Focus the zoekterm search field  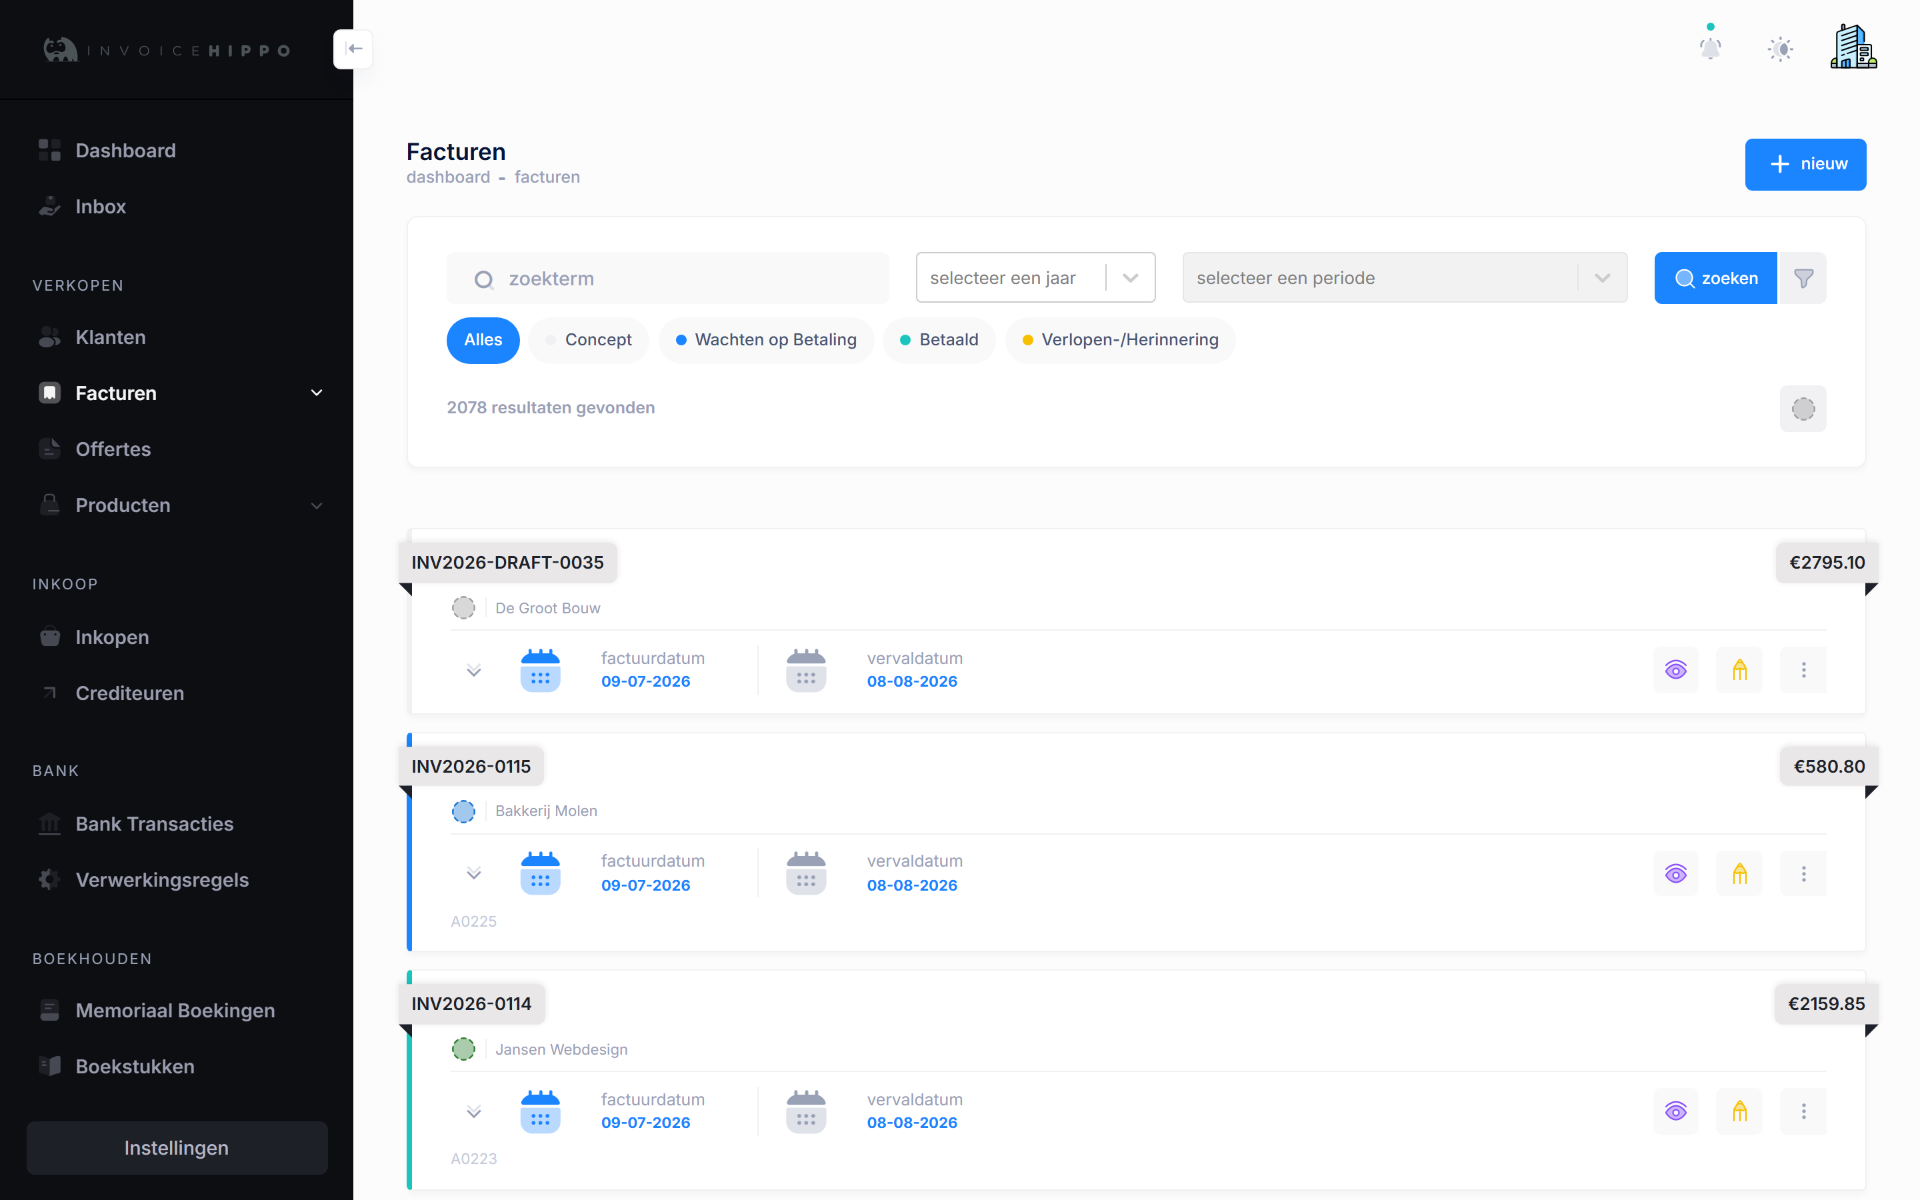click(667, 278)
